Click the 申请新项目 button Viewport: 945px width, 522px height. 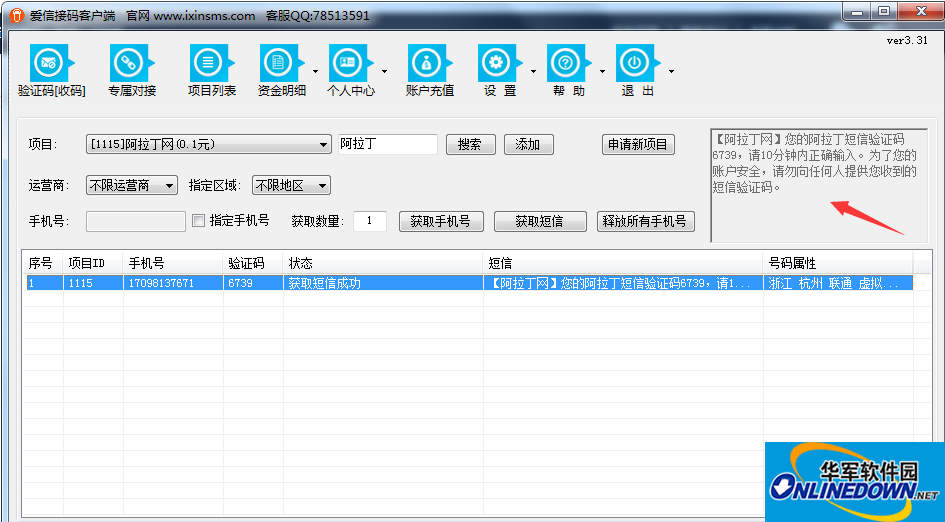(x=638, y=145)
